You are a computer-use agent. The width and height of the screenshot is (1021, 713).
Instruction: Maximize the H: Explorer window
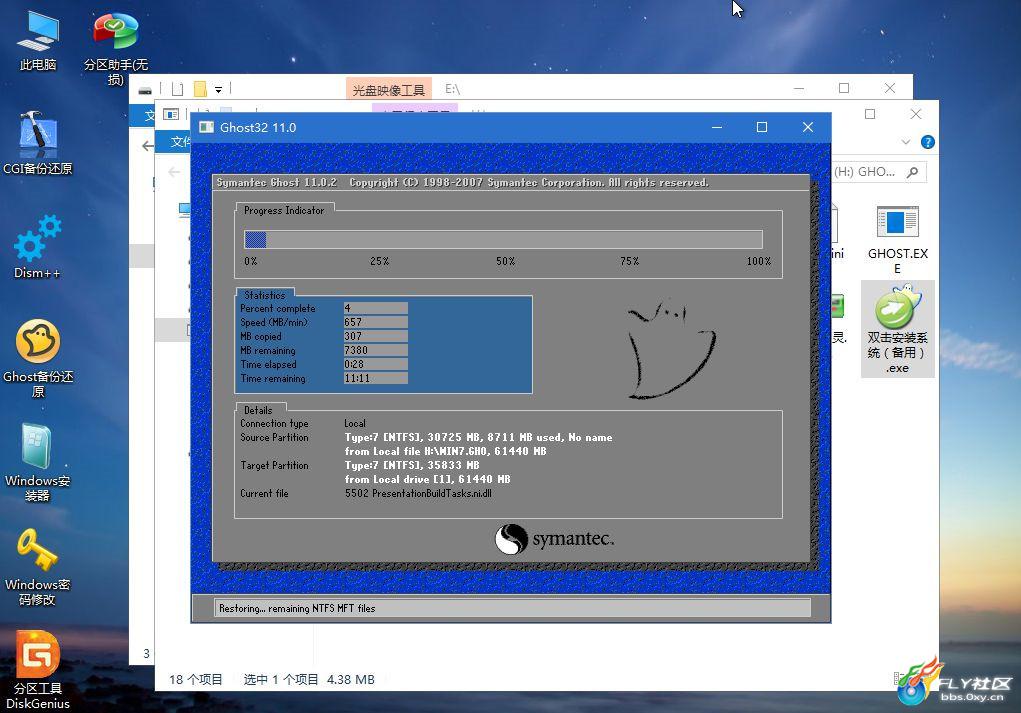(x=870, y=114)
